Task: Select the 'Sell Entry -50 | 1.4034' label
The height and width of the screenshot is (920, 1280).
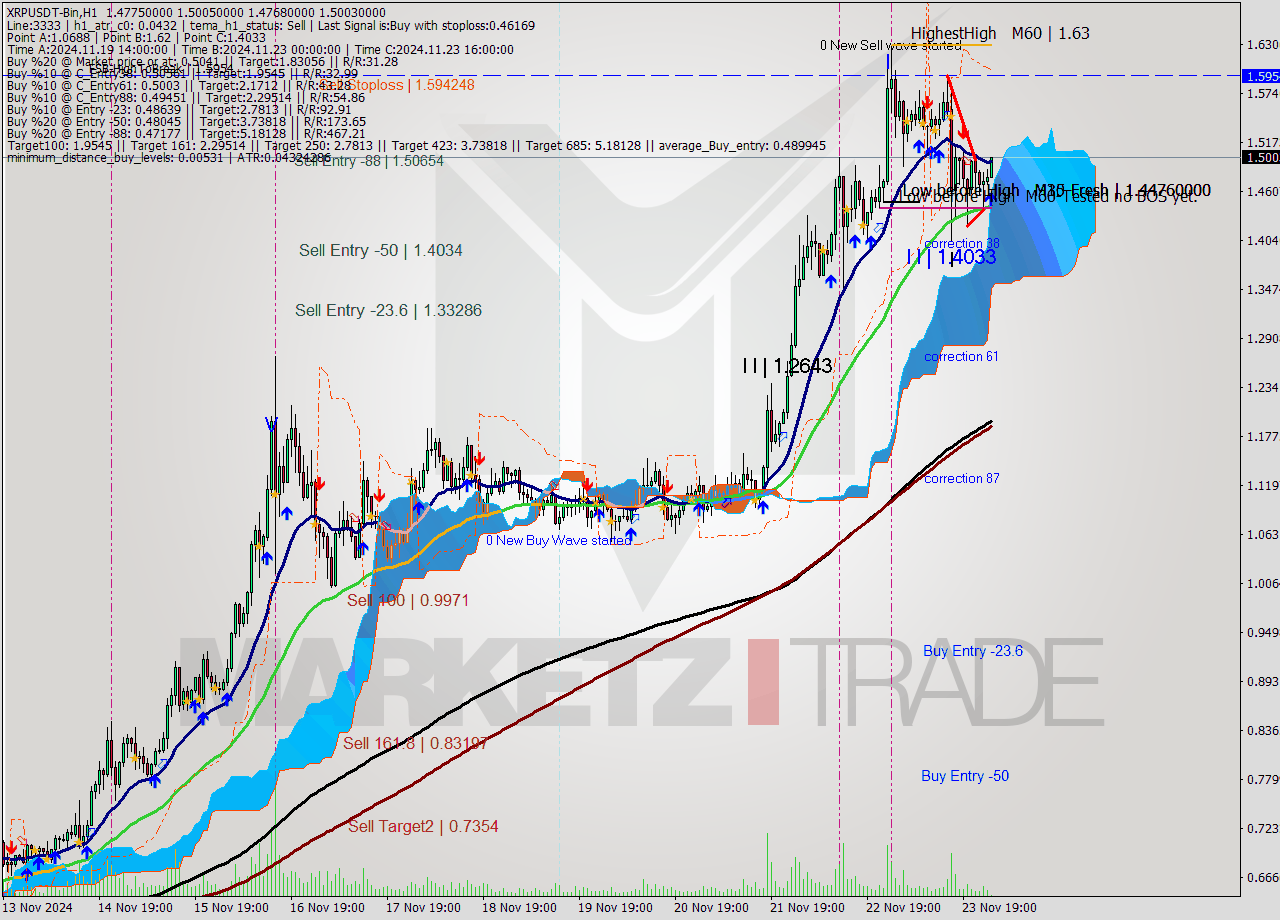Action: coord(381,250)
